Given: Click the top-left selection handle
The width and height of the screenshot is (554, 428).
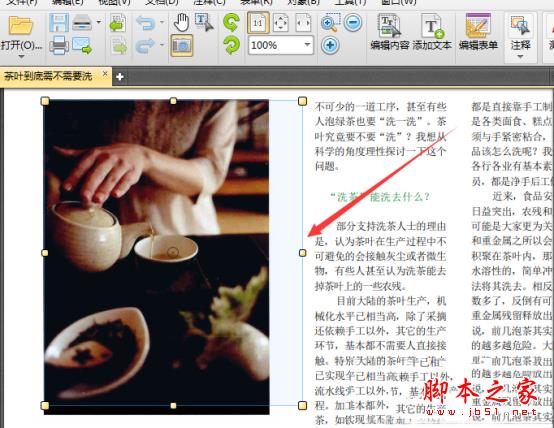Looking at the screenshot, I should pyautogui.click(x=45, y=101).
